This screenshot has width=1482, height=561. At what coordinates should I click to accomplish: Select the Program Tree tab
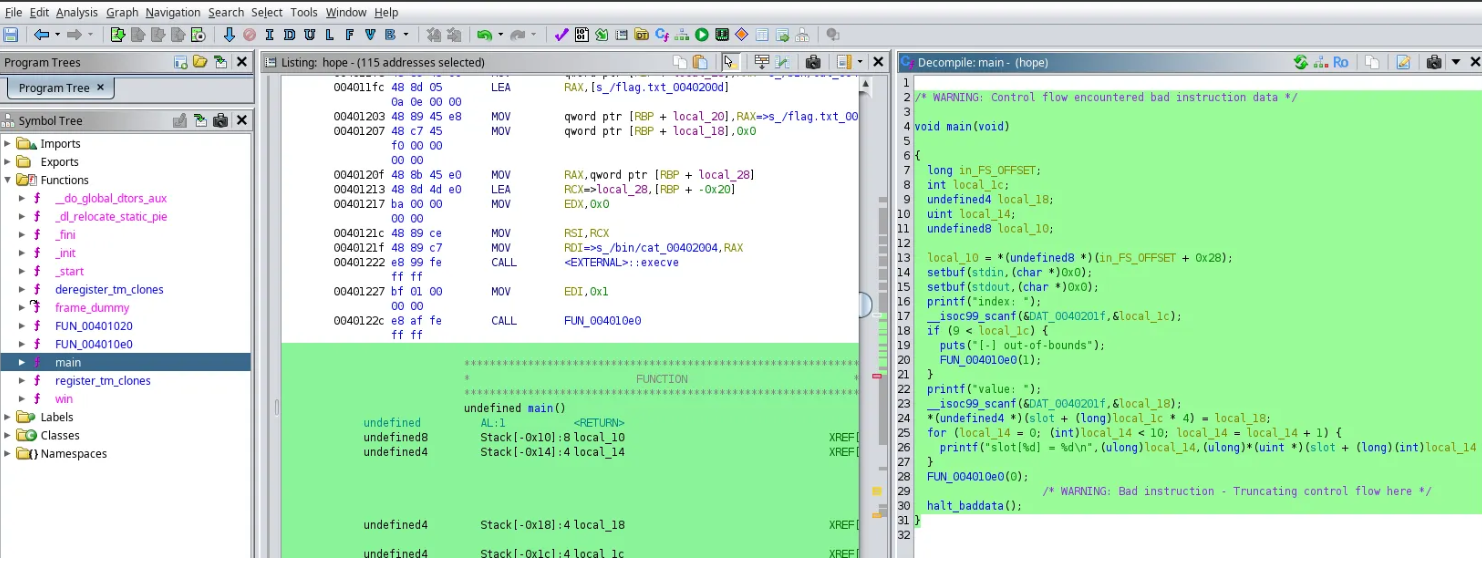[x=54, y=88]
